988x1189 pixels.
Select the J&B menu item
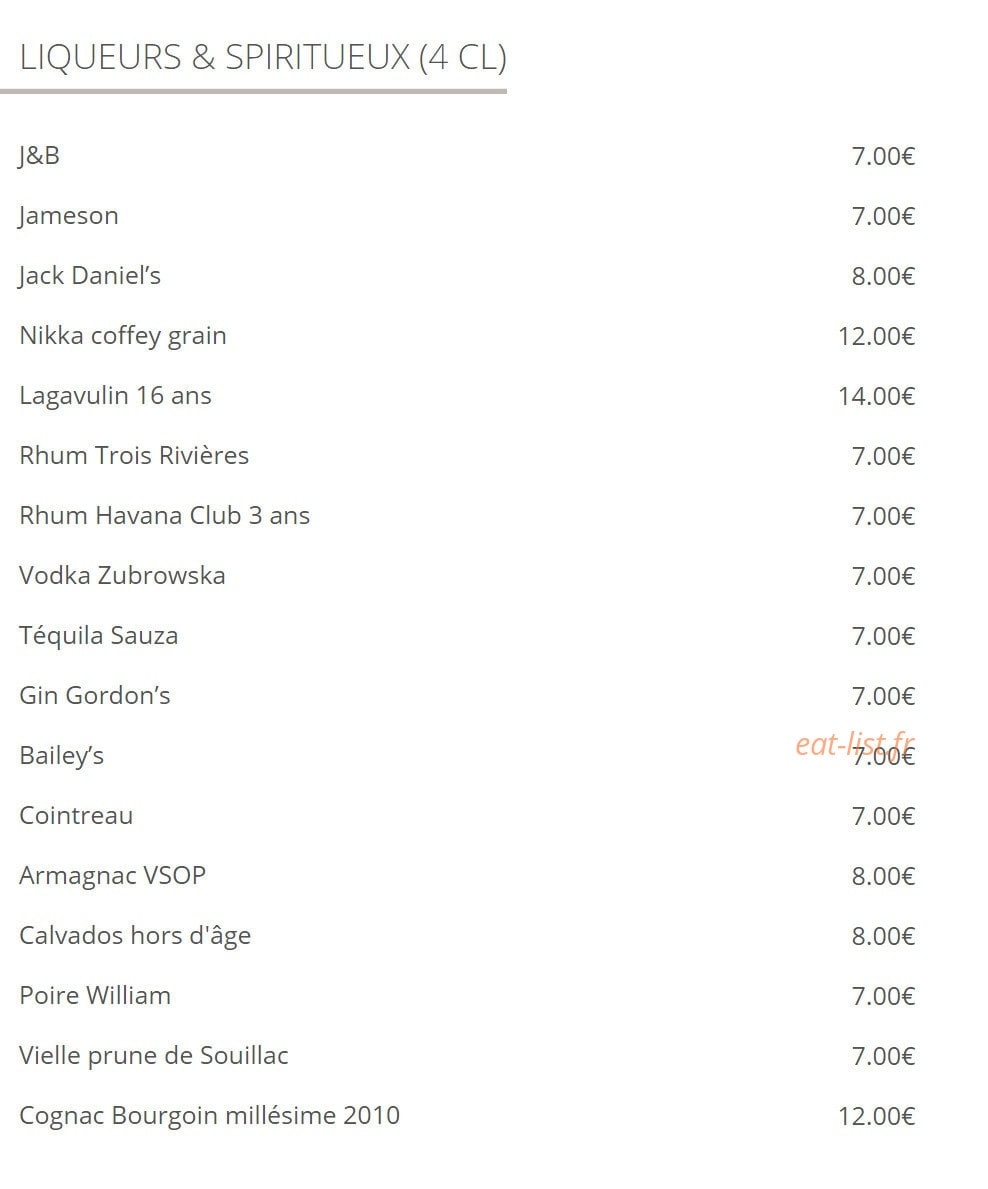point(39,156)
